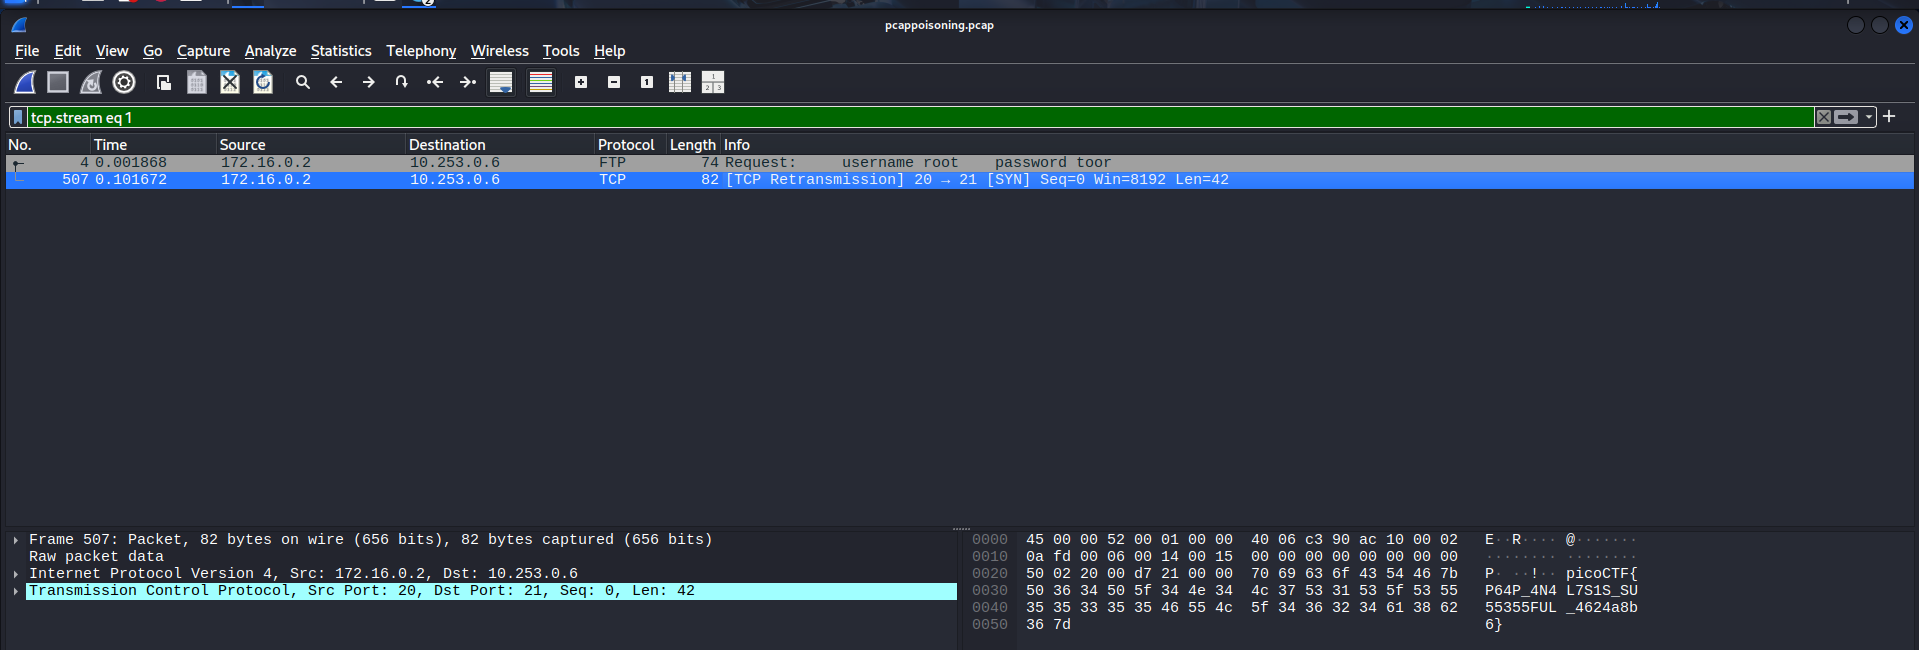Open the display filter history dropdown
The height and width of the screenshot is (650, 1919).
pyautogui.click(x=1869, y=118)
